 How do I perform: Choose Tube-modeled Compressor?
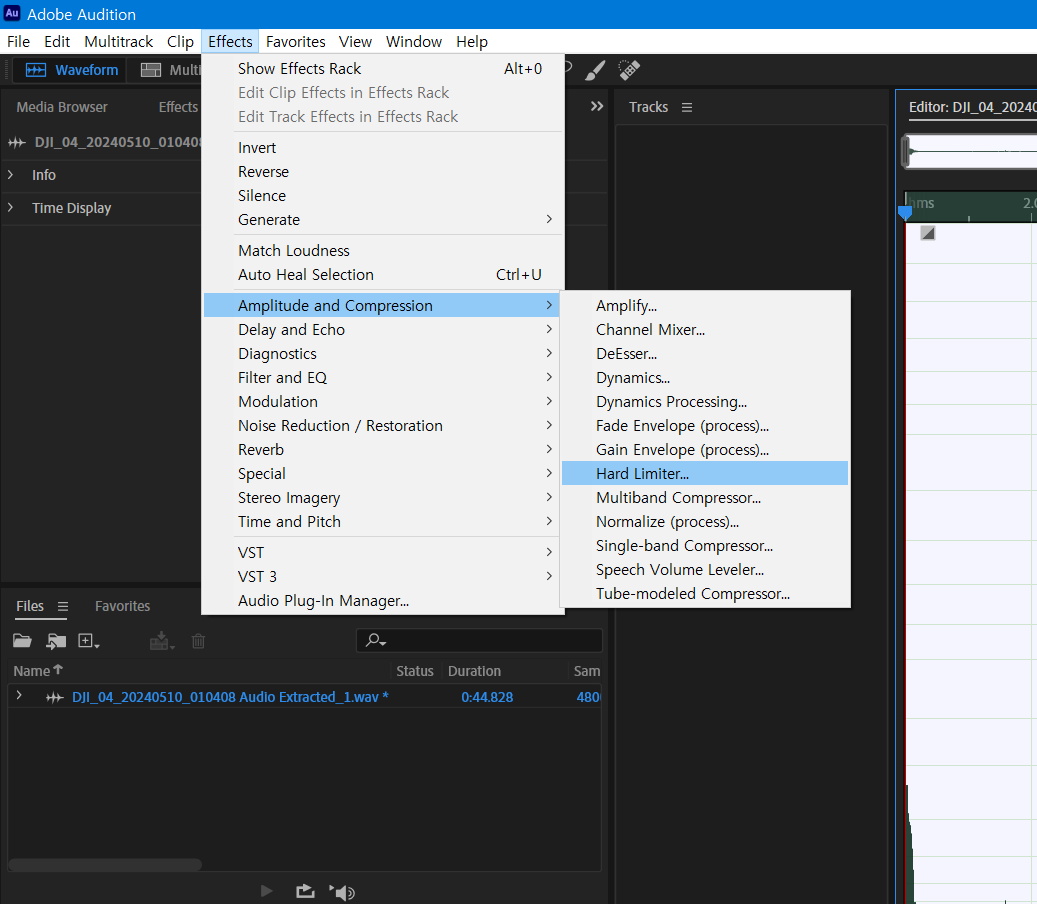705,594
